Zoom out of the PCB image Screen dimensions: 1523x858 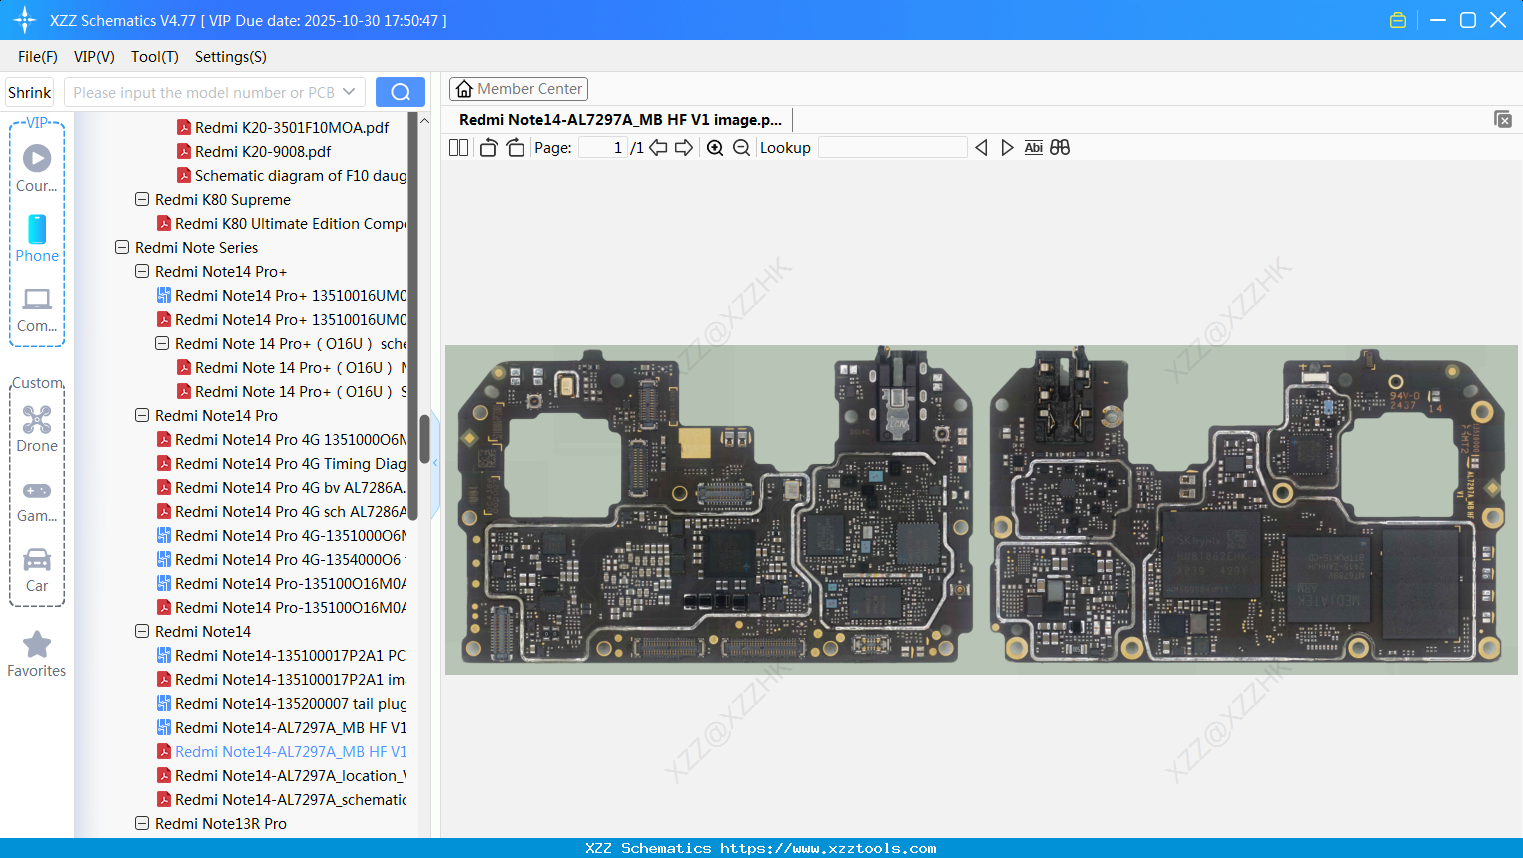pyautogui.click(x=739, y=147)
